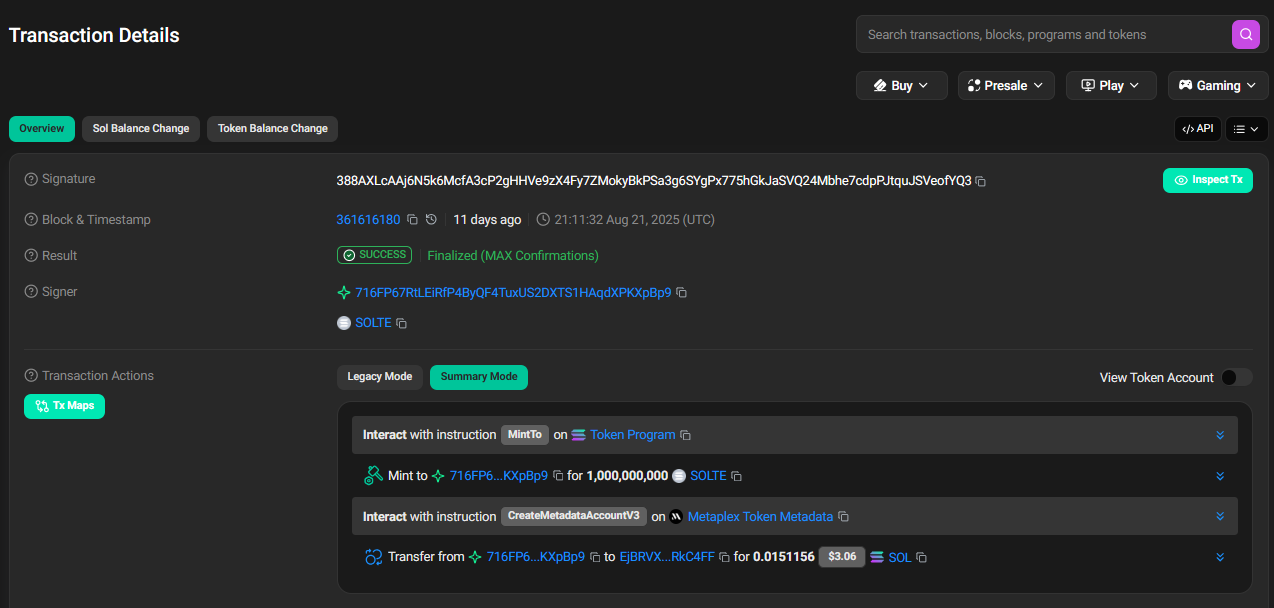Expand the MintTo instruction with its chevron
This screenshot has height=608, width=1274.
click(1219, 435)
